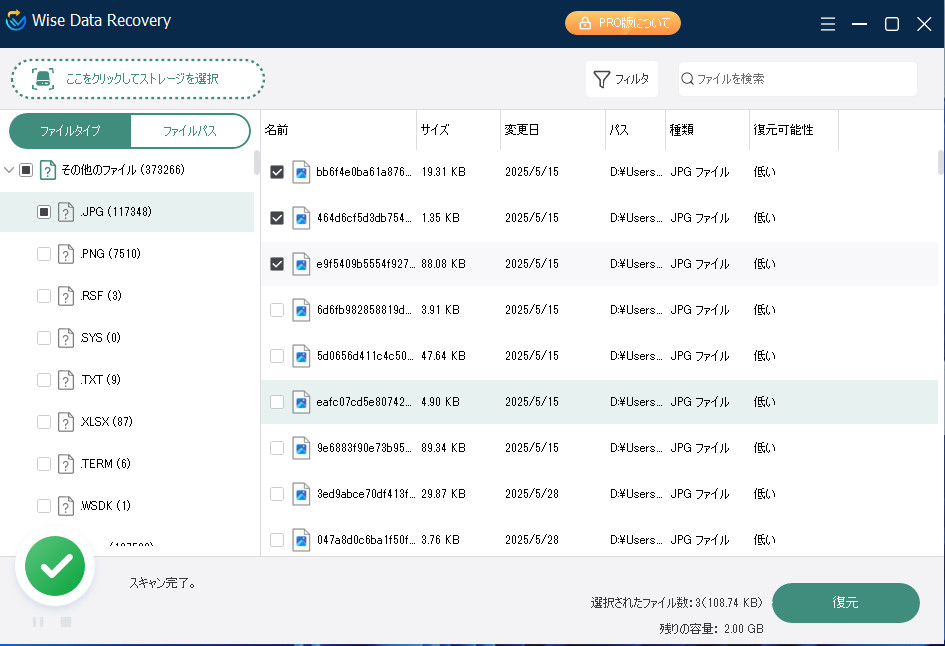
Task: Click the green scan complete checkmark icon
Action: pos(55,567)
